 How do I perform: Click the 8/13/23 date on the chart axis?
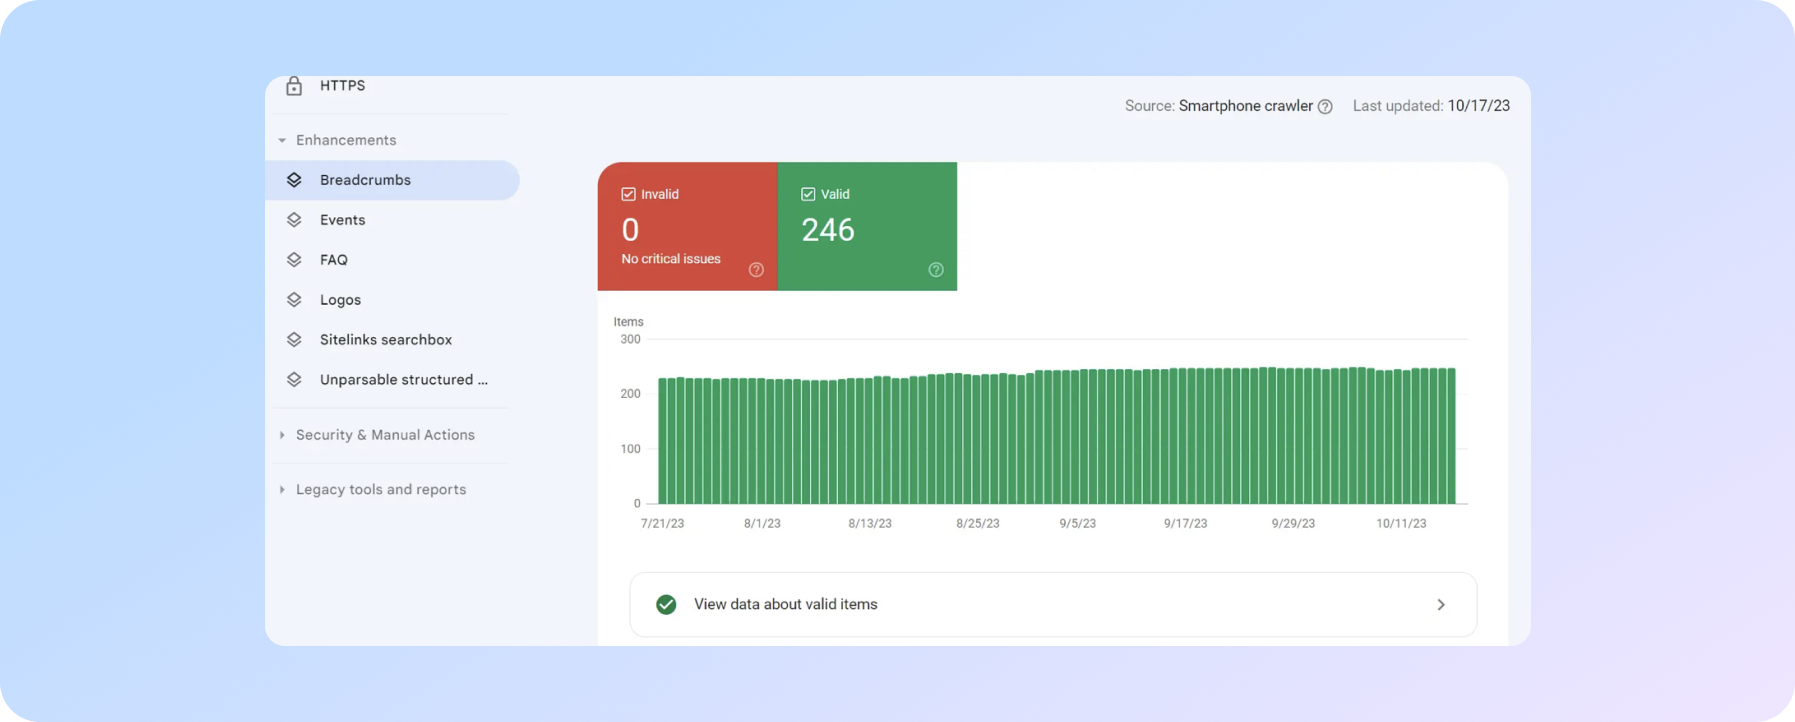[x=870, y=524]
